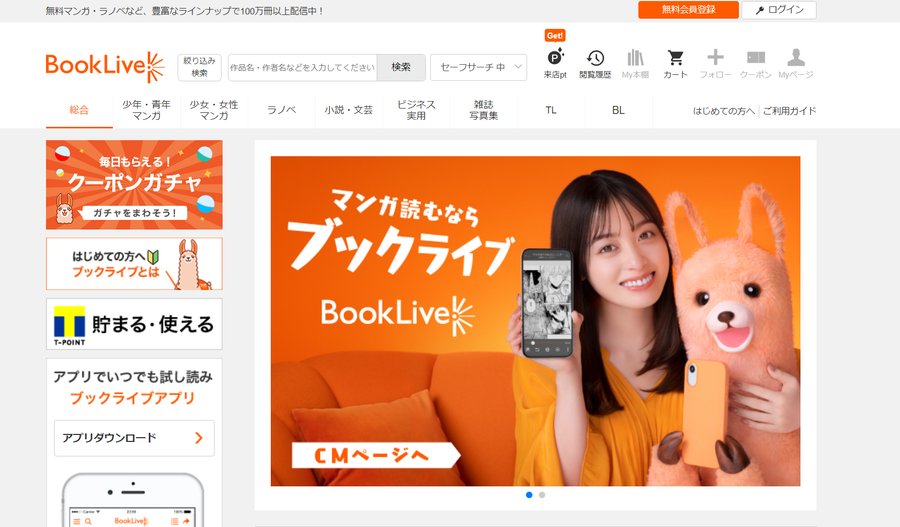Open the Myページ user icon
Viewport: 900px width, 527px height.
coord(796,63)
